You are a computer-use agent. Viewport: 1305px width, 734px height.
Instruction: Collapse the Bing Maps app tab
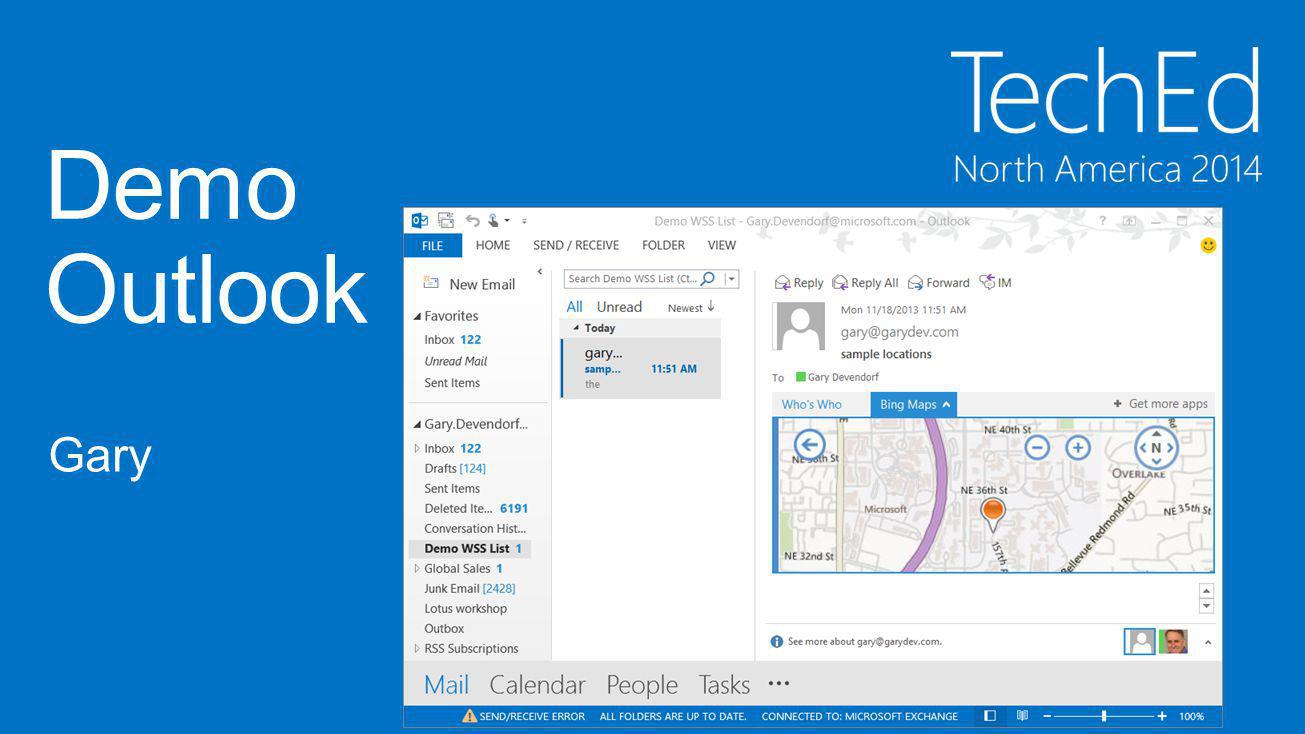point(914,405)
